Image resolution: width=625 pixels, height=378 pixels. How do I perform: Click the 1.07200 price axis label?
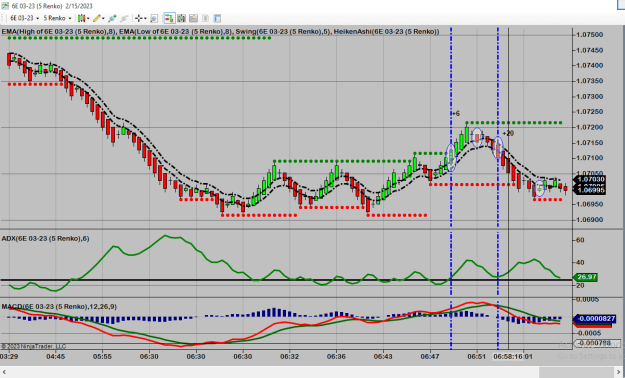(x=589, y=128)
